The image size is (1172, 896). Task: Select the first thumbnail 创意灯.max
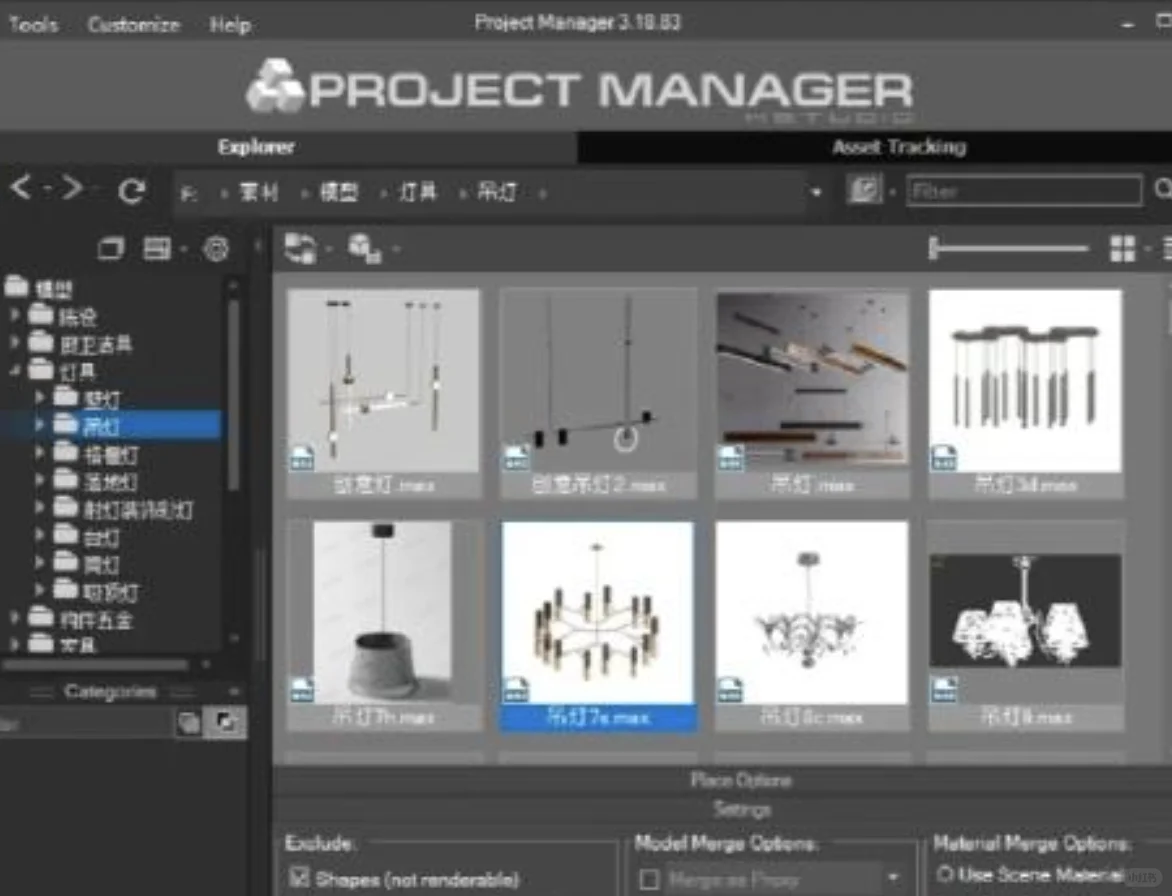tap(383, 393)
